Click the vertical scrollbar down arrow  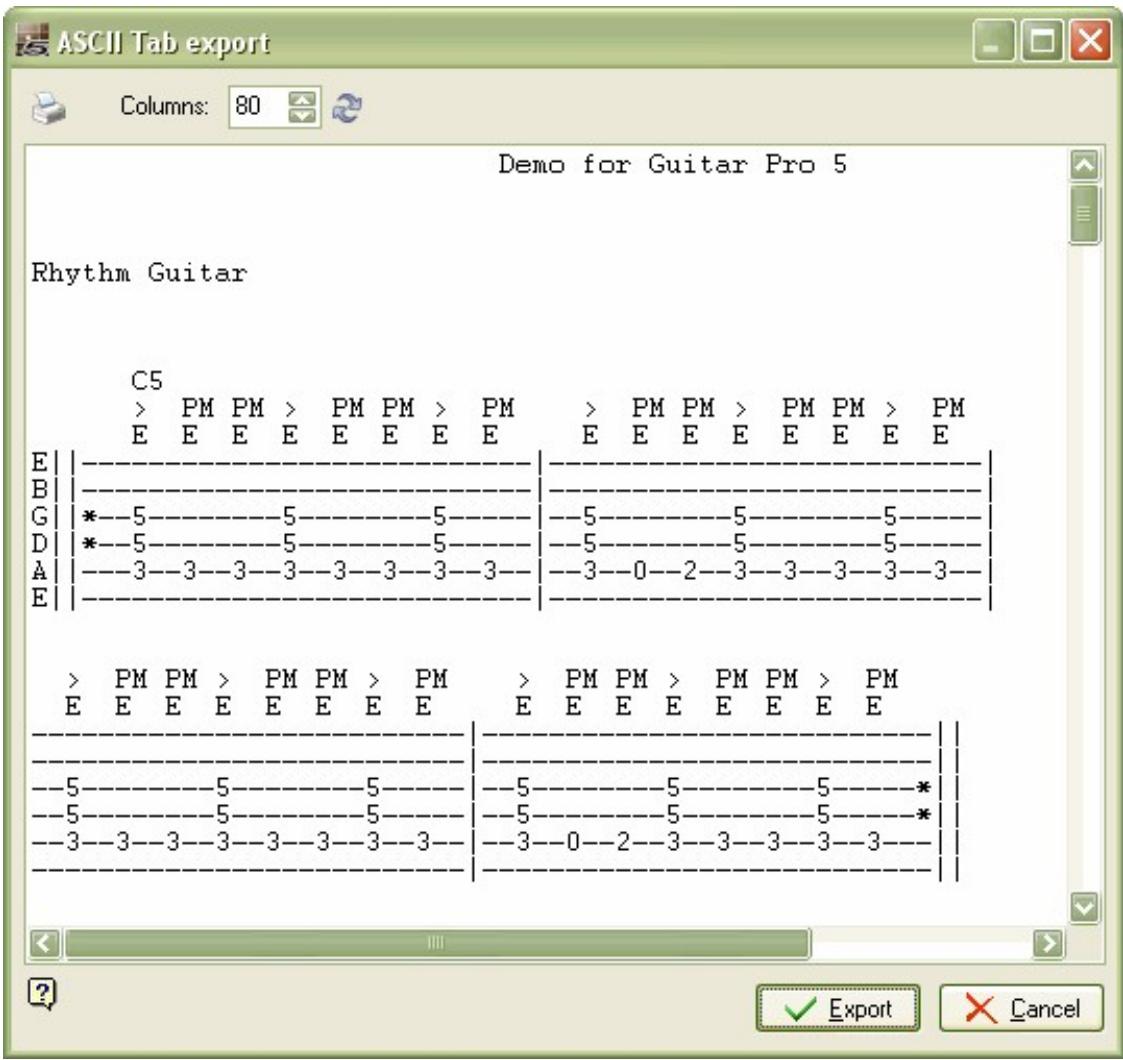(x=1084, y=908)
